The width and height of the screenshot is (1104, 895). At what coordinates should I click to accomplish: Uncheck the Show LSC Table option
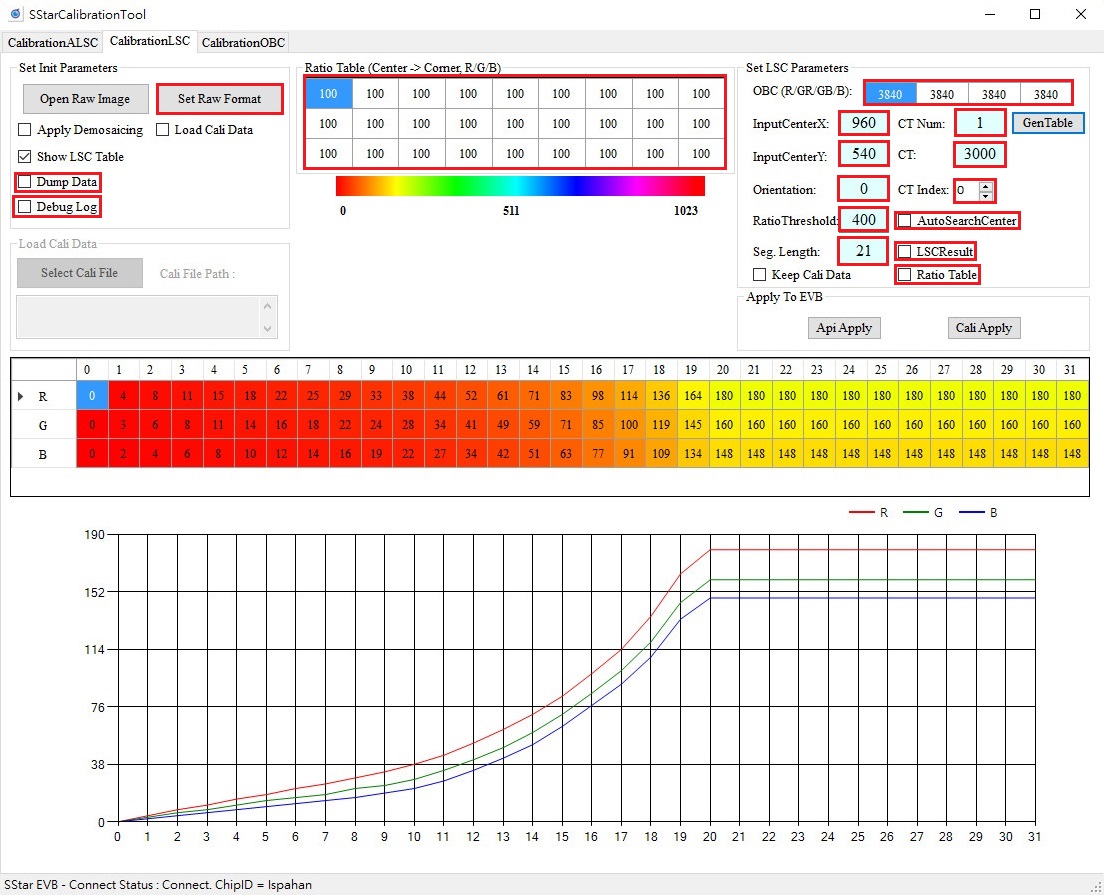pos(25,157)
